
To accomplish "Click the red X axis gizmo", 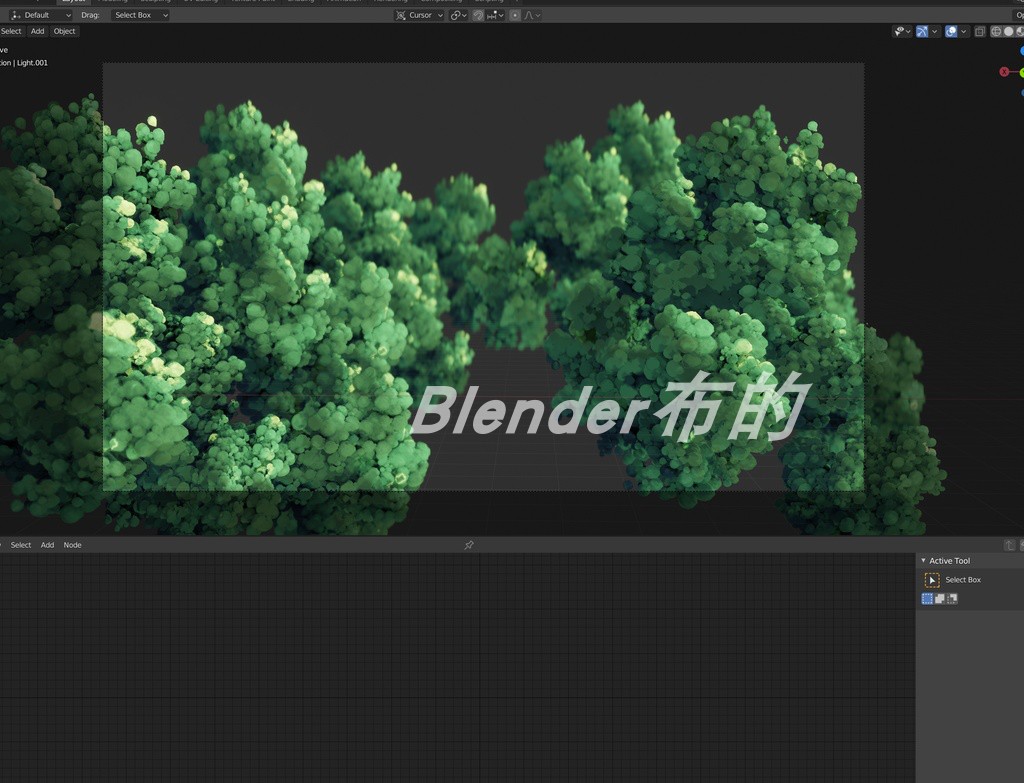I will click(x=1004, y=72).
